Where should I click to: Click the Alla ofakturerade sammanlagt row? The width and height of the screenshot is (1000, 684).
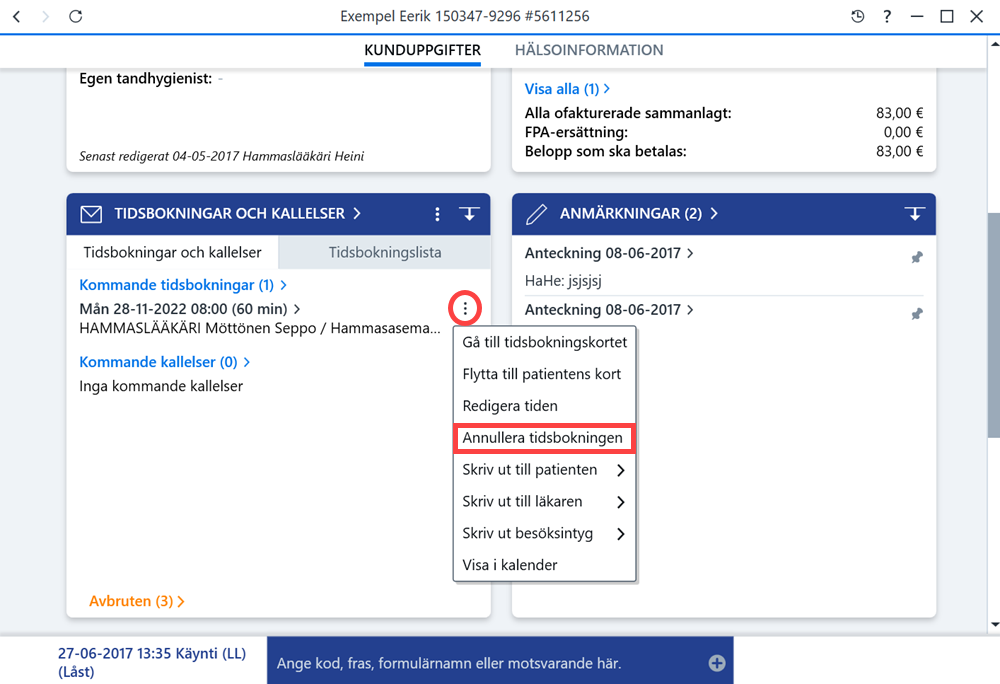click(724, 113)
